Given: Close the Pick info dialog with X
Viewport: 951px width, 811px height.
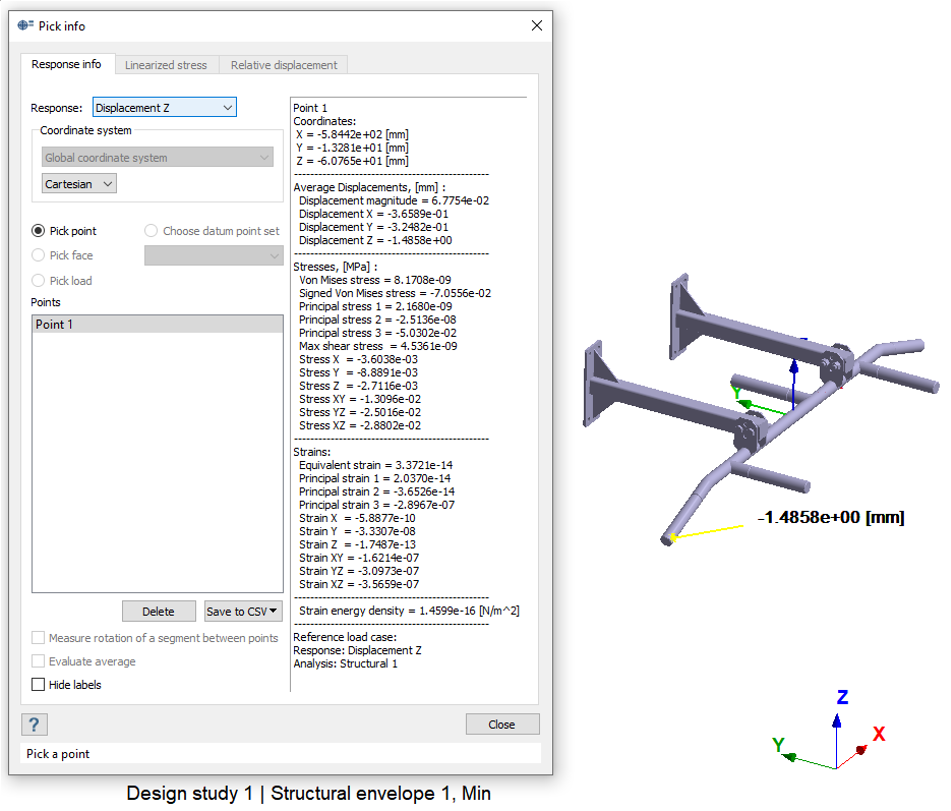Looking at the screenshot, I should (537, 26).
